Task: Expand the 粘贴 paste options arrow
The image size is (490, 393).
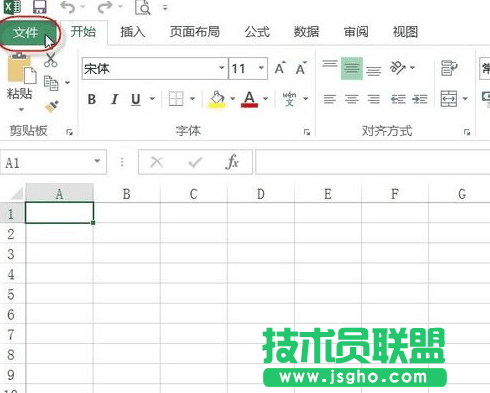Action: coord(21,109)
